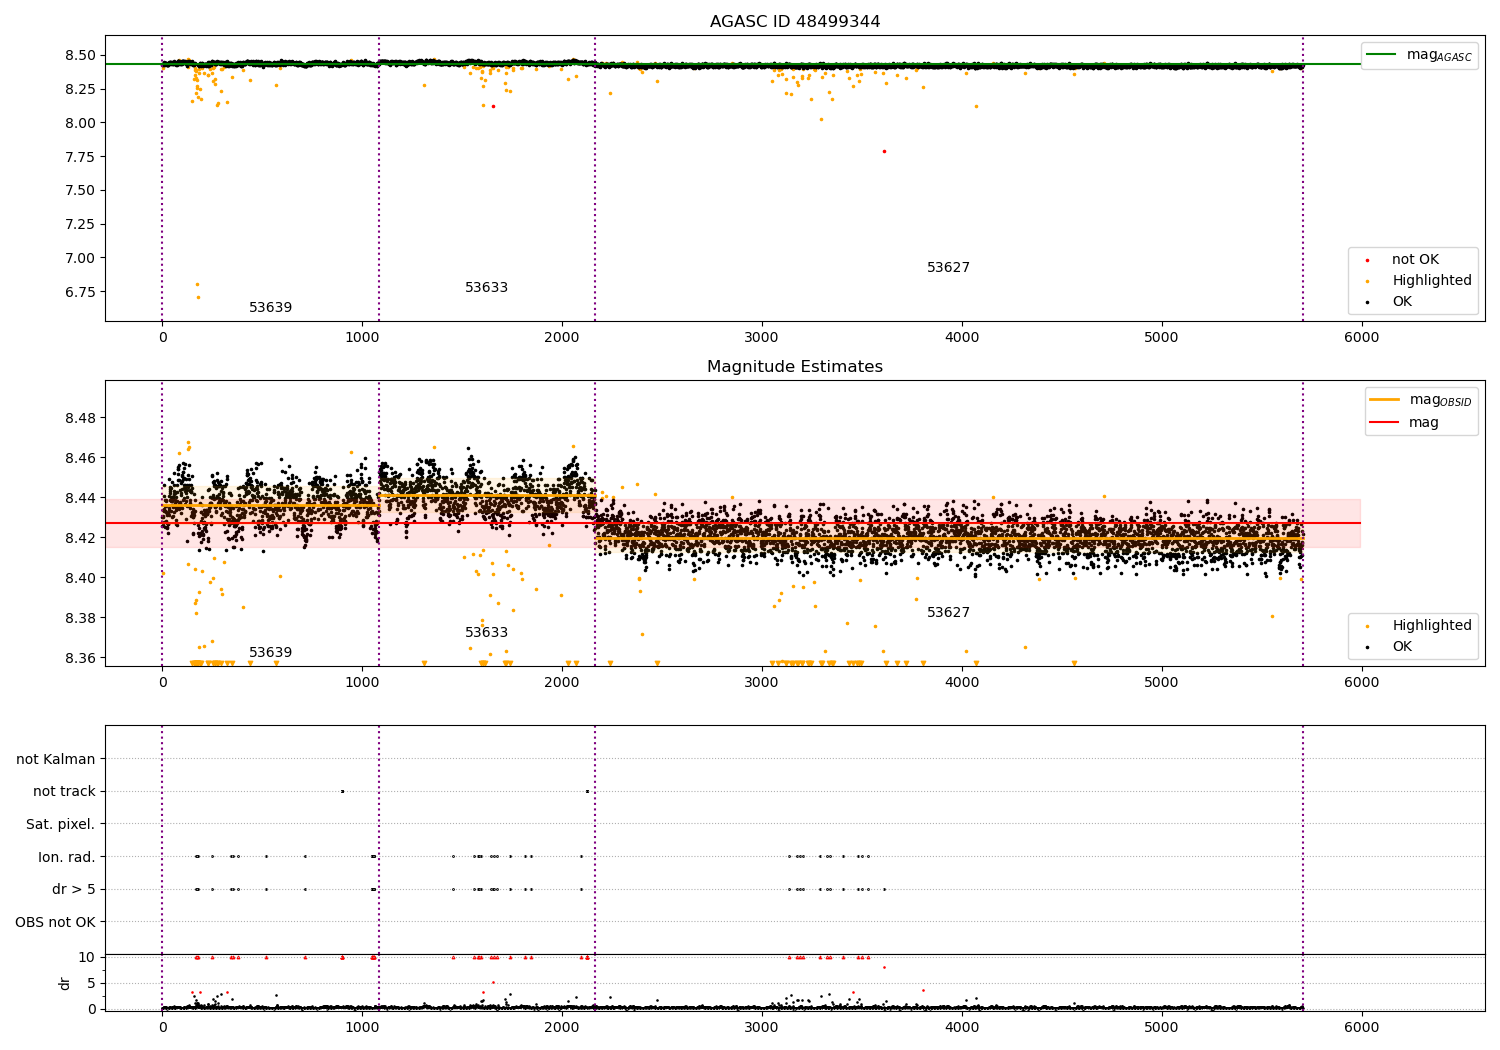
Task: Click the red outlier point near 7.75 magnitude
Action: point(884,152)
